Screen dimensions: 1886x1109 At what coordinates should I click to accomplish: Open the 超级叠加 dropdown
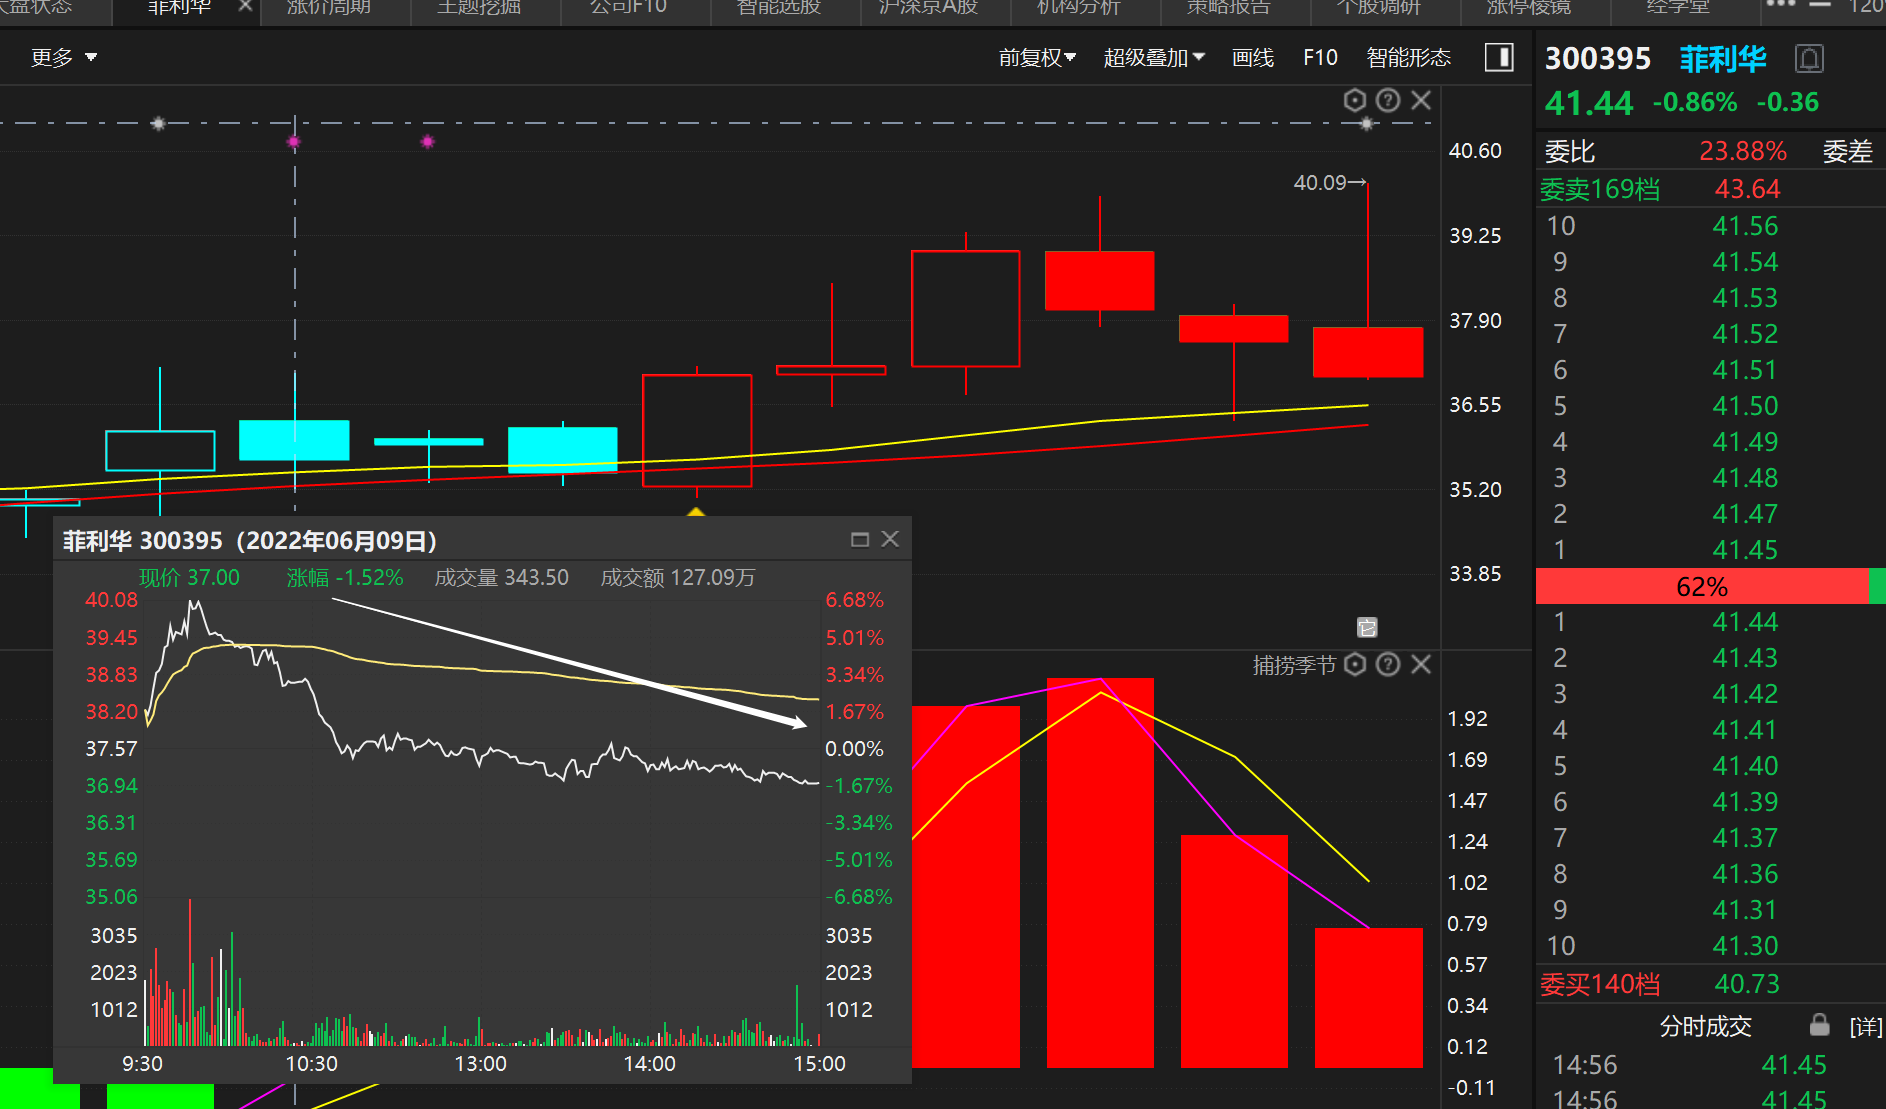tap(1154, 58)
